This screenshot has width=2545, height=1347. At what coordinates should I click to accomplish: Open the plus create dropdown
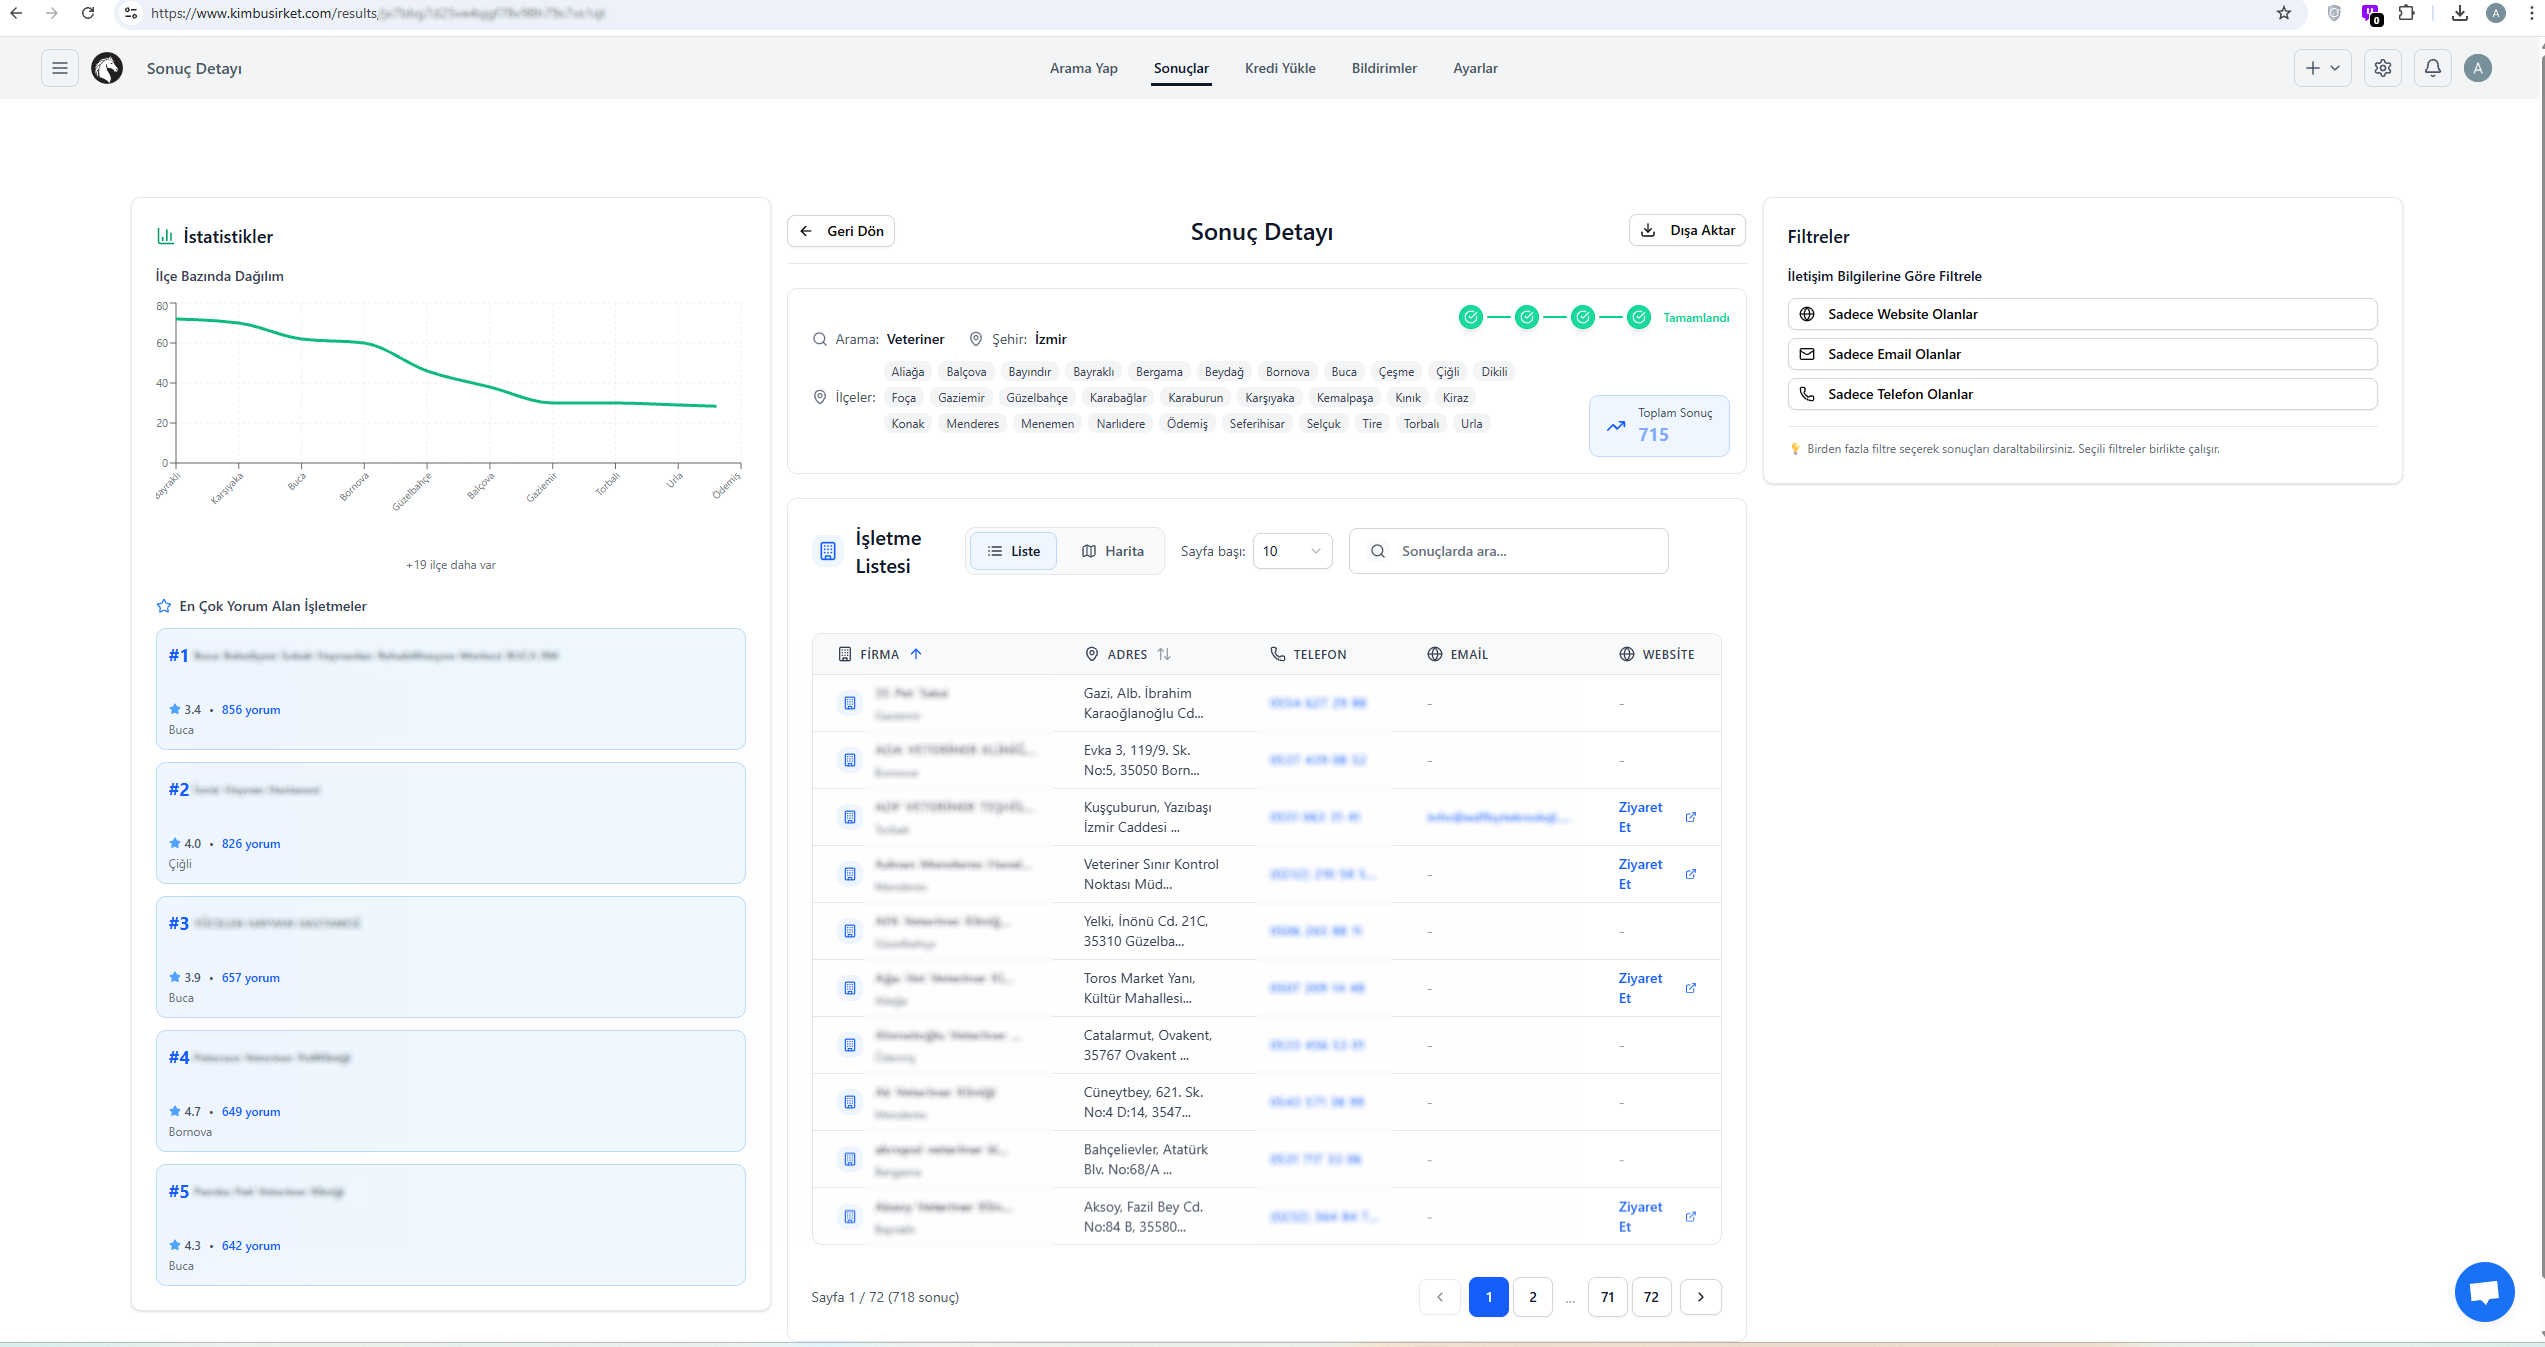tap(2322, 68)
